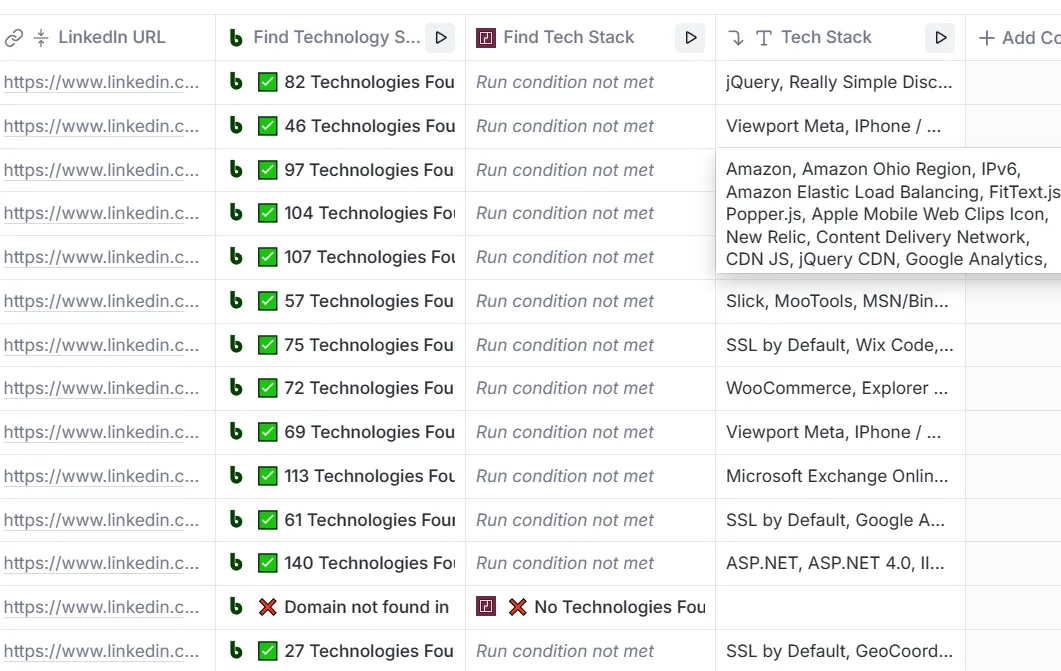Select the 46 Technologies Found cell
Screen dimensions: 1061x671
click(340, 126)
